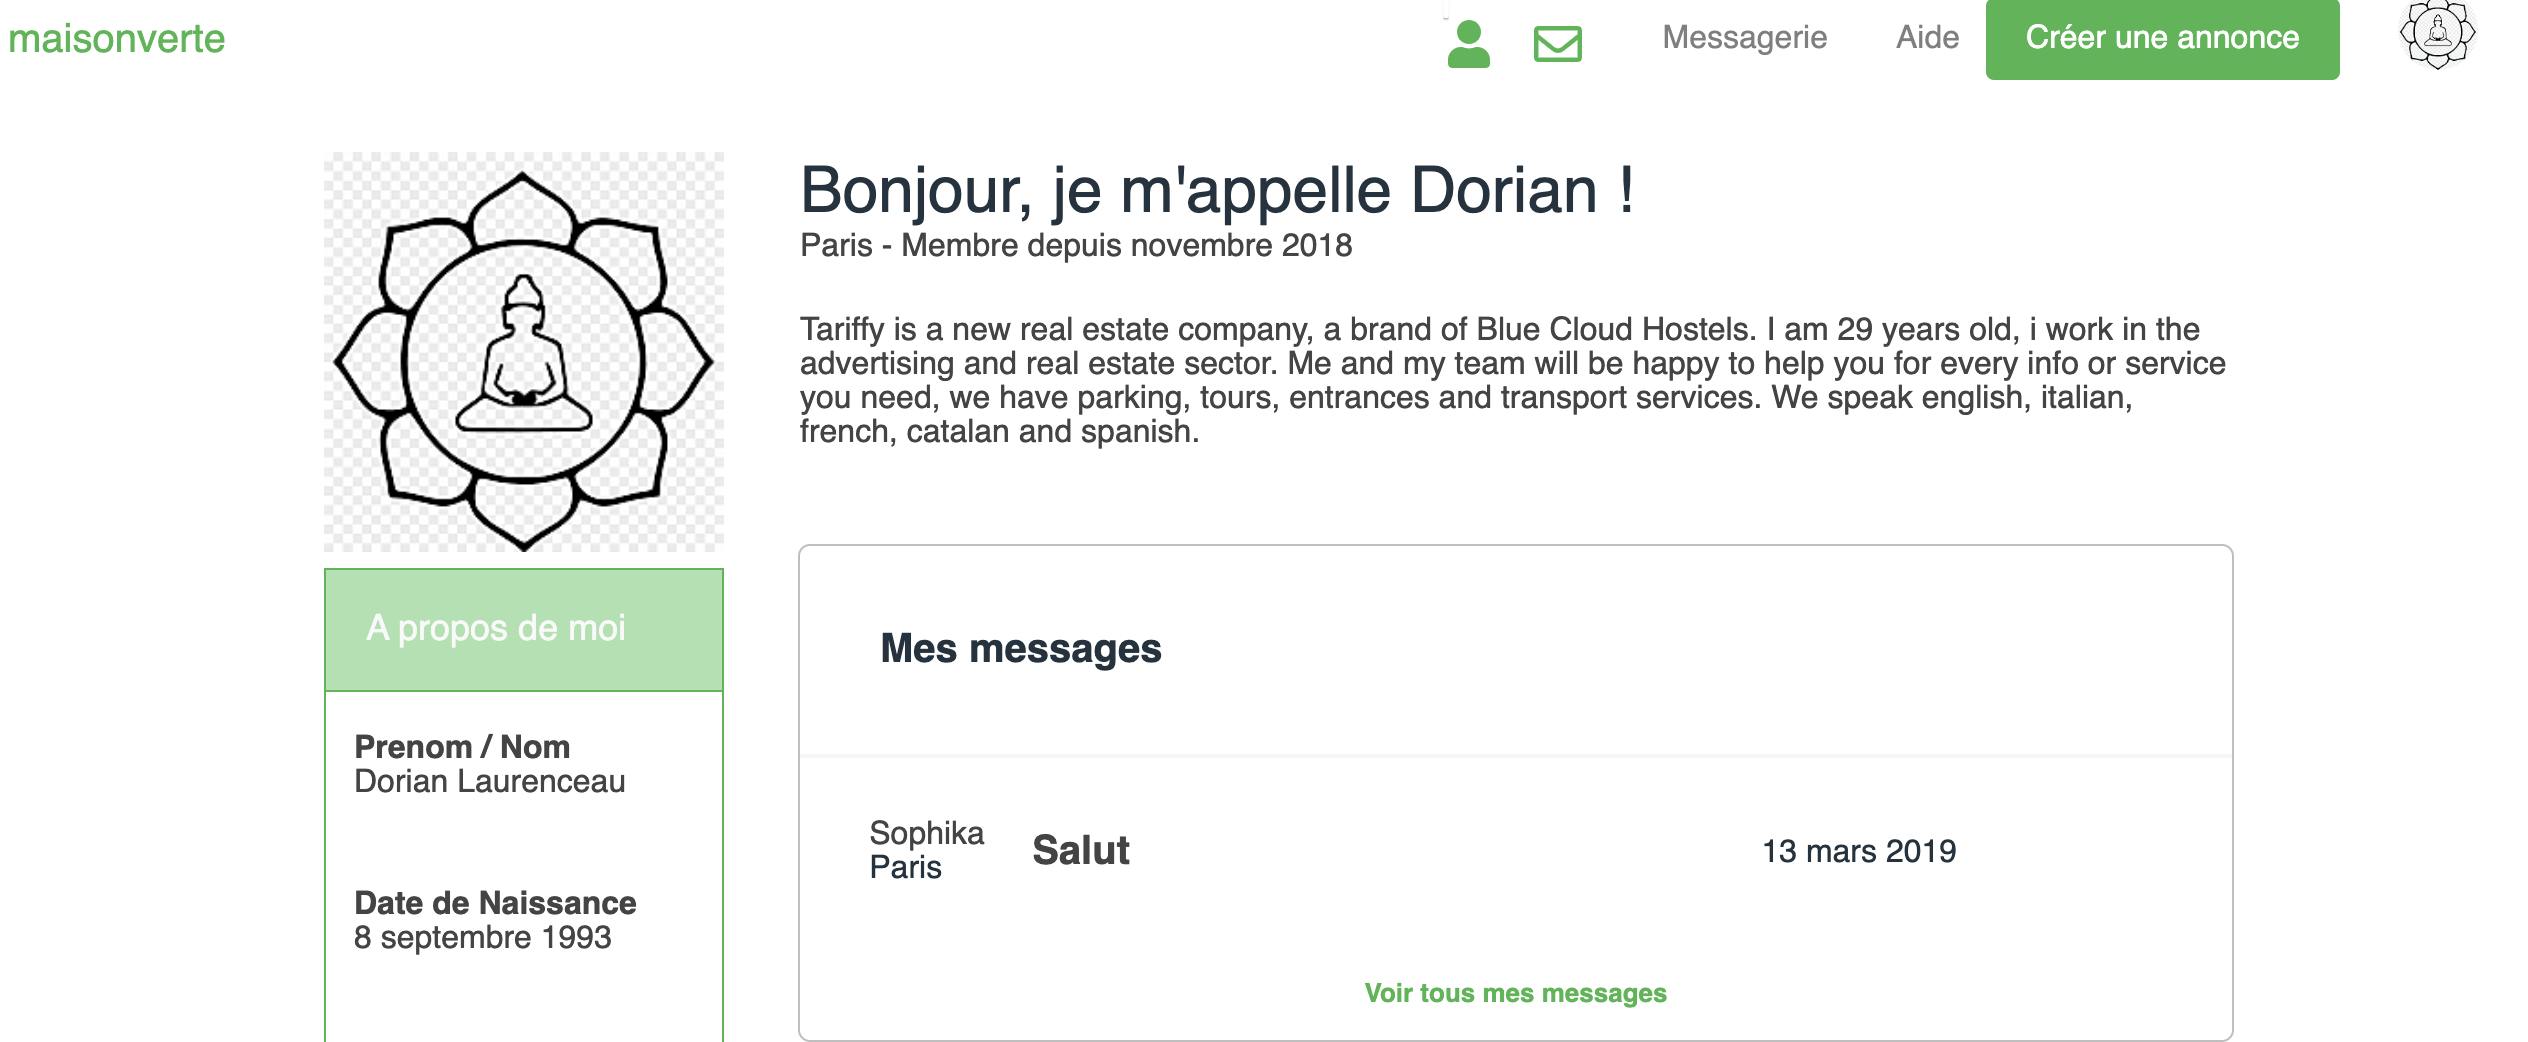Click the Créer une annonce button
The width and height of the screenshot is (2528, 1042).
[2162, 38]
